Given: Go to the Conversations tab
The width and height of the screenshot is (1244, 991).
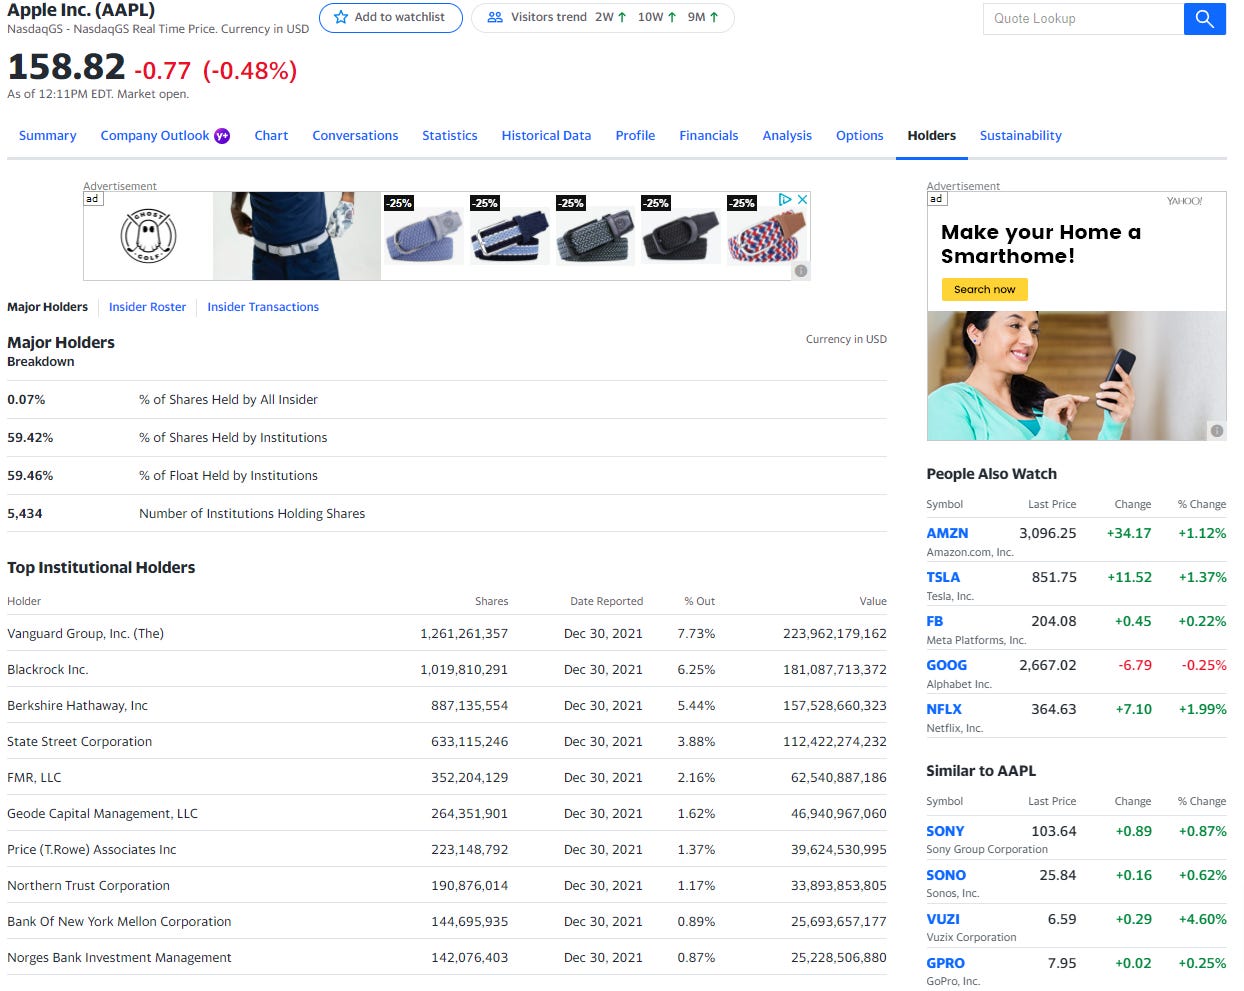Looking at the screenshot, I should click(355, 136).
